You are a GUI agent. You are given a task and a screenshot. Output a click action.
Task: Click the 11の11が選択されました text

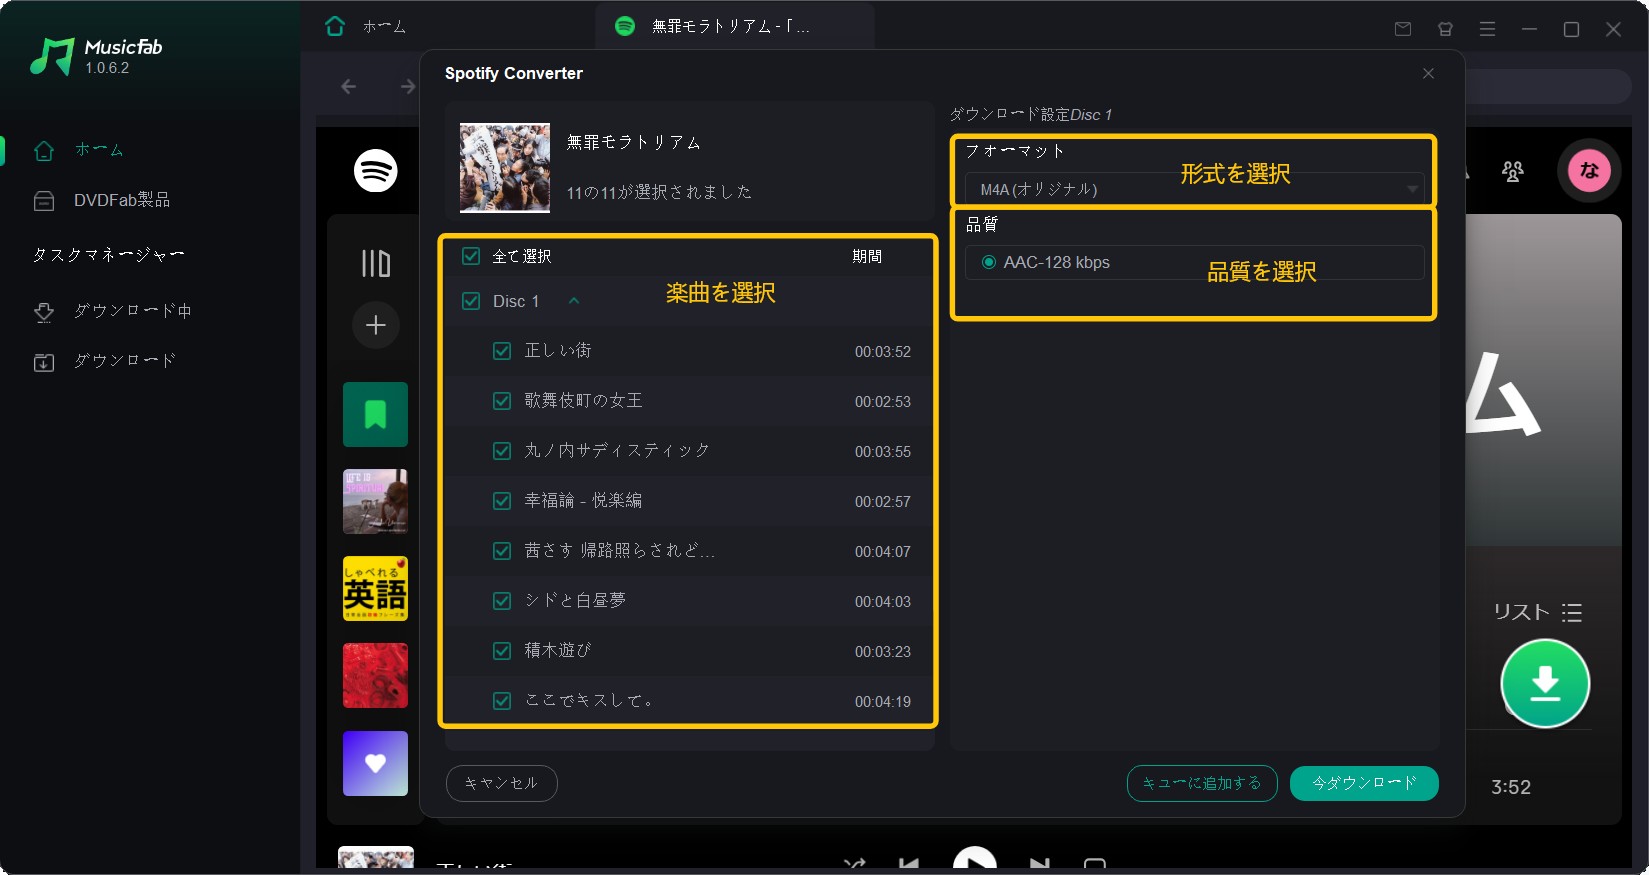(659, 192)
